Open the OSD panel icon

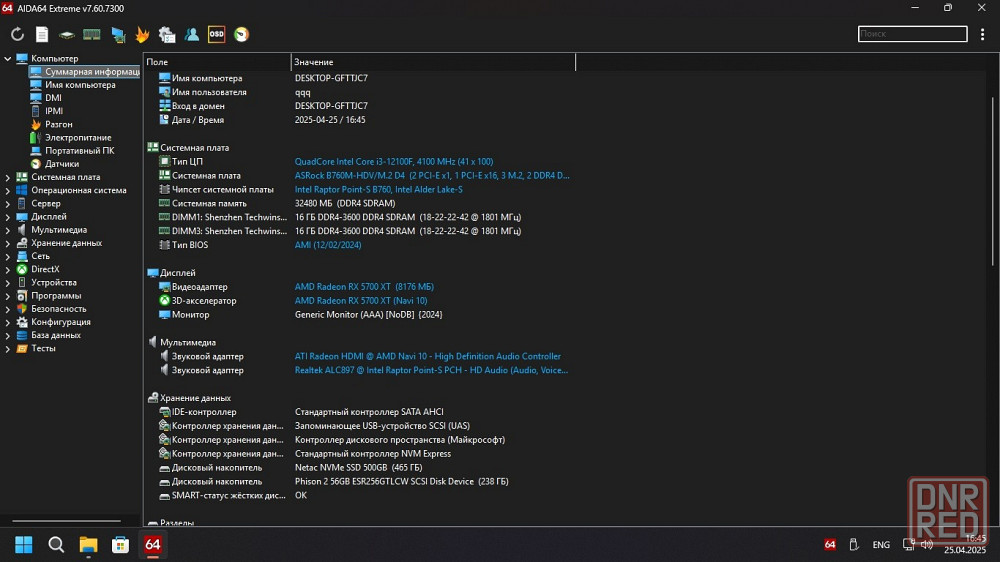point(216,34)
